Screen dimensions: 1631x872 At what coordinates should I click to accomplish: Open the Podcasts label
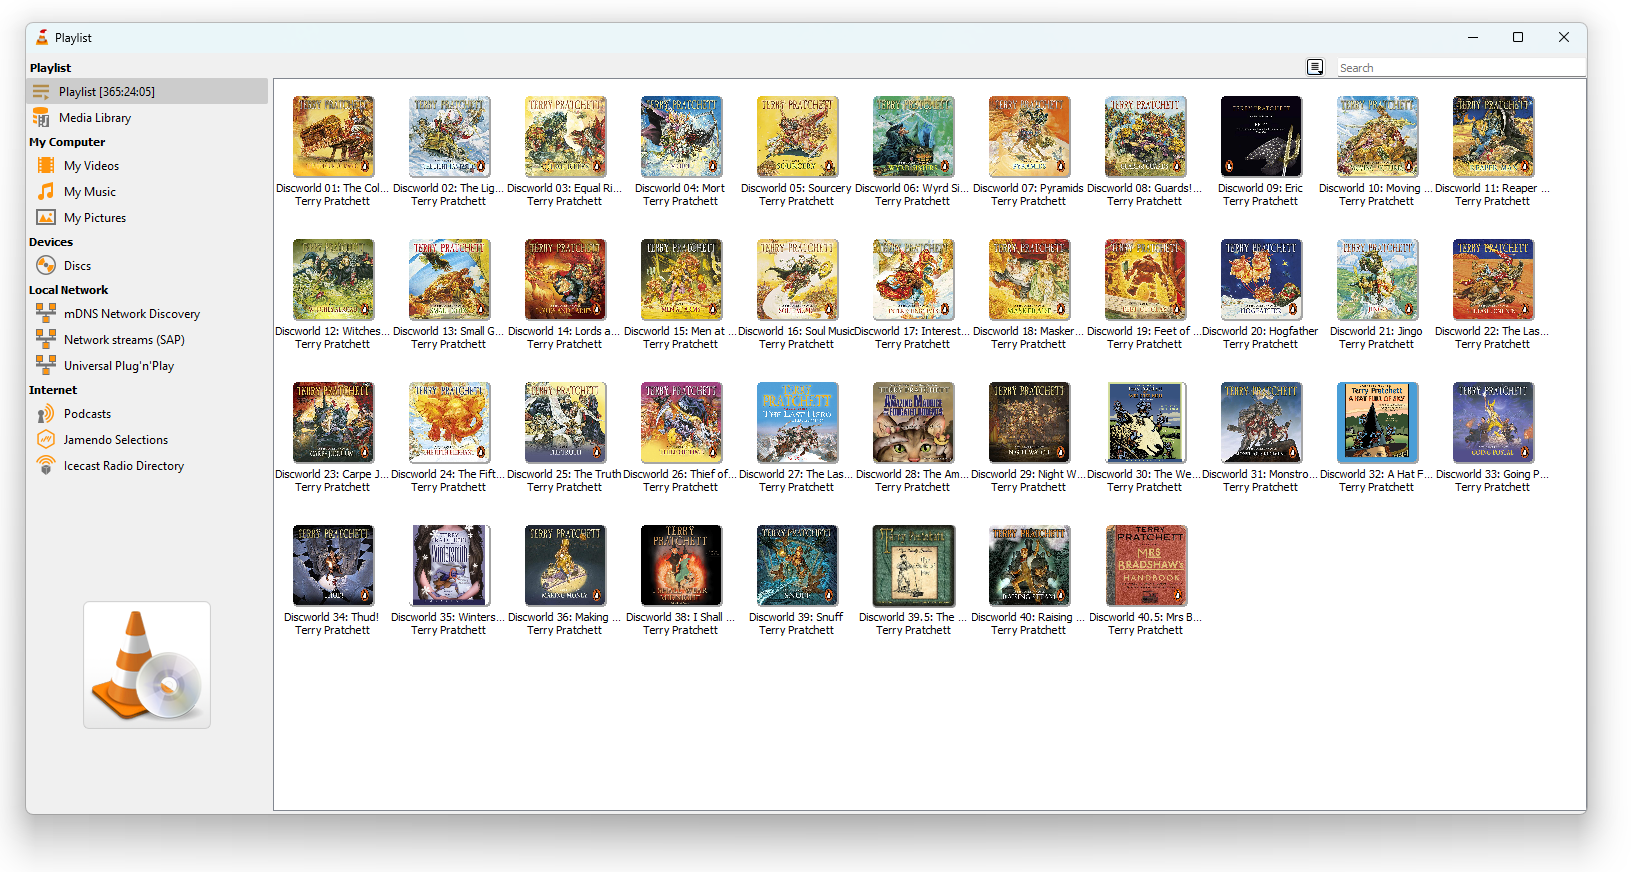pos(87,414)
